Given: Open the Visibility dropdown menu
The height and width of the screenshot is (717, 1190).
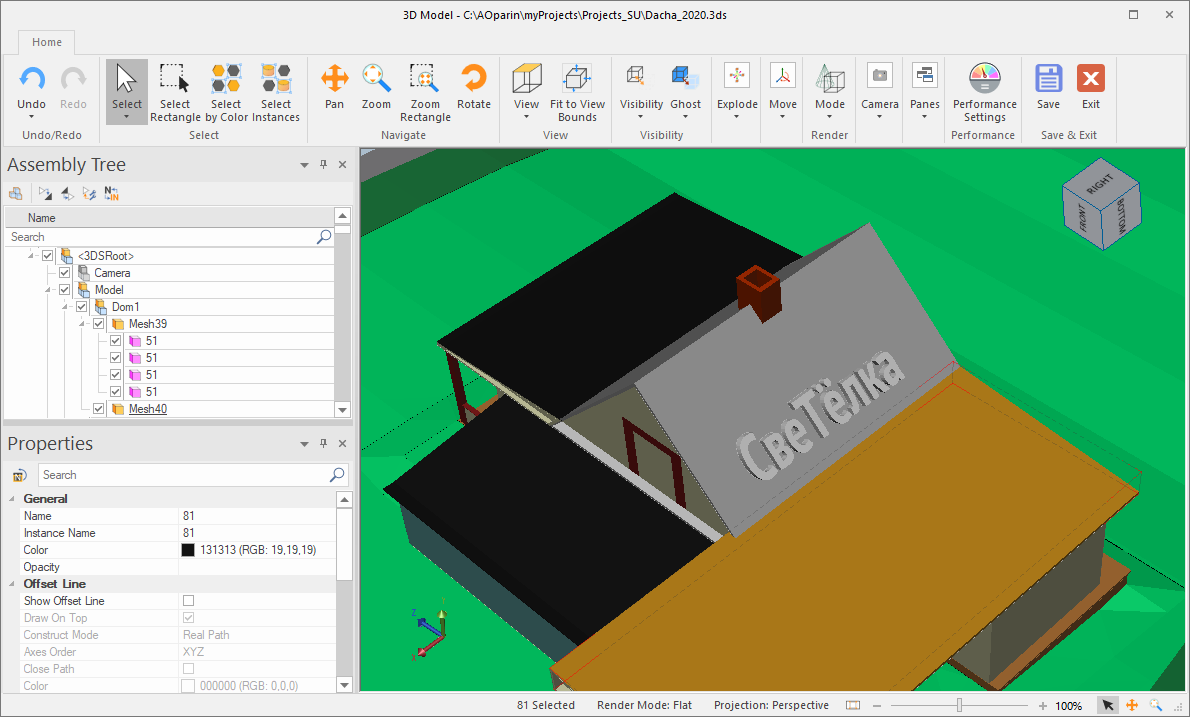Looking at the screenshot, I should (641, 116).
